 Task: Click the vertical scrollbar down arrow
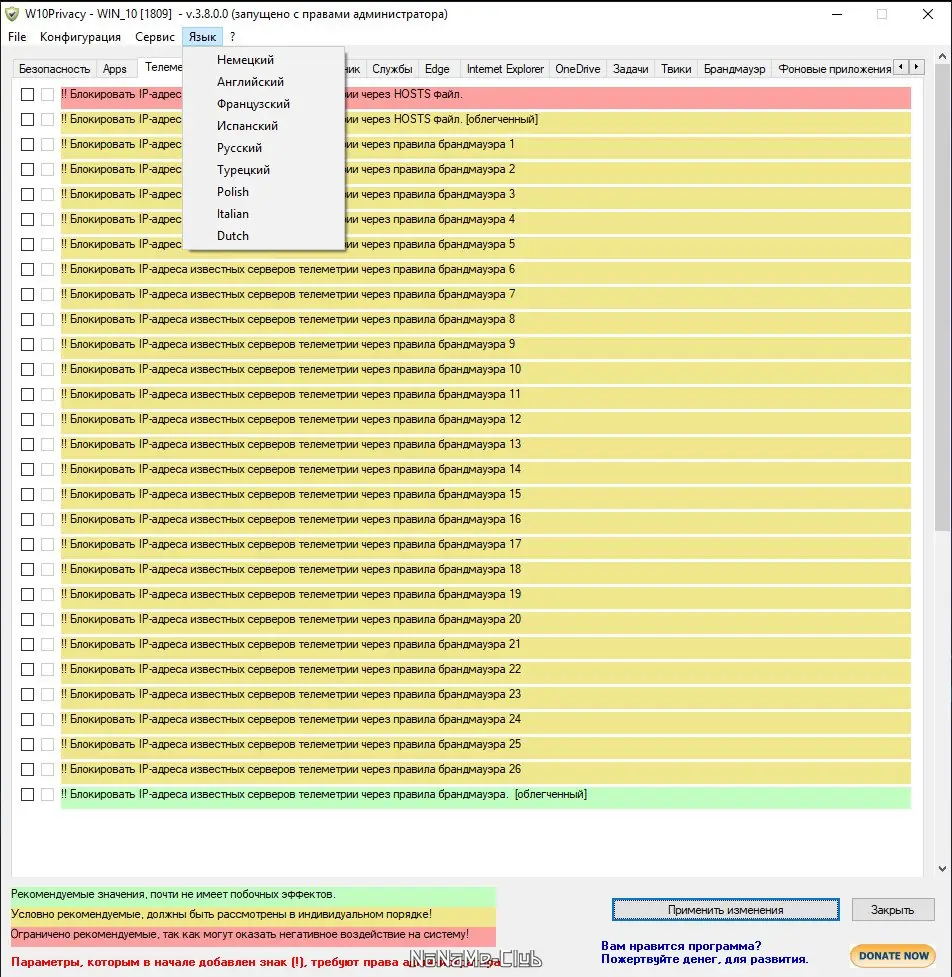942,869
